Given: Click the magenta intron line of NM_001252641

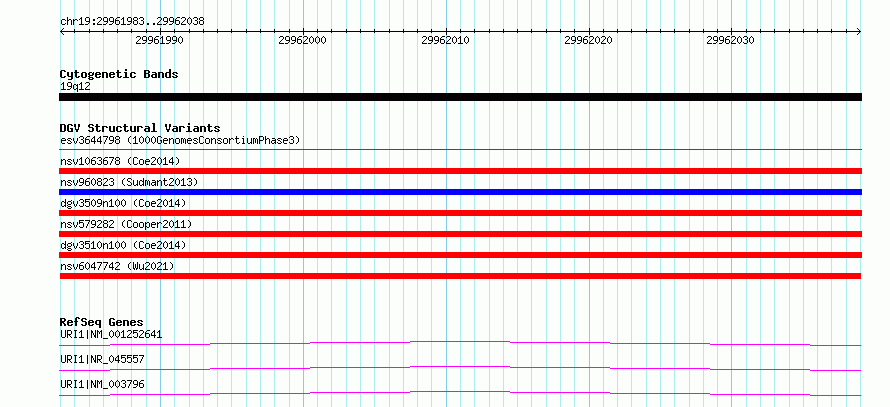Looking at the screenshot, I should [460, 342].
